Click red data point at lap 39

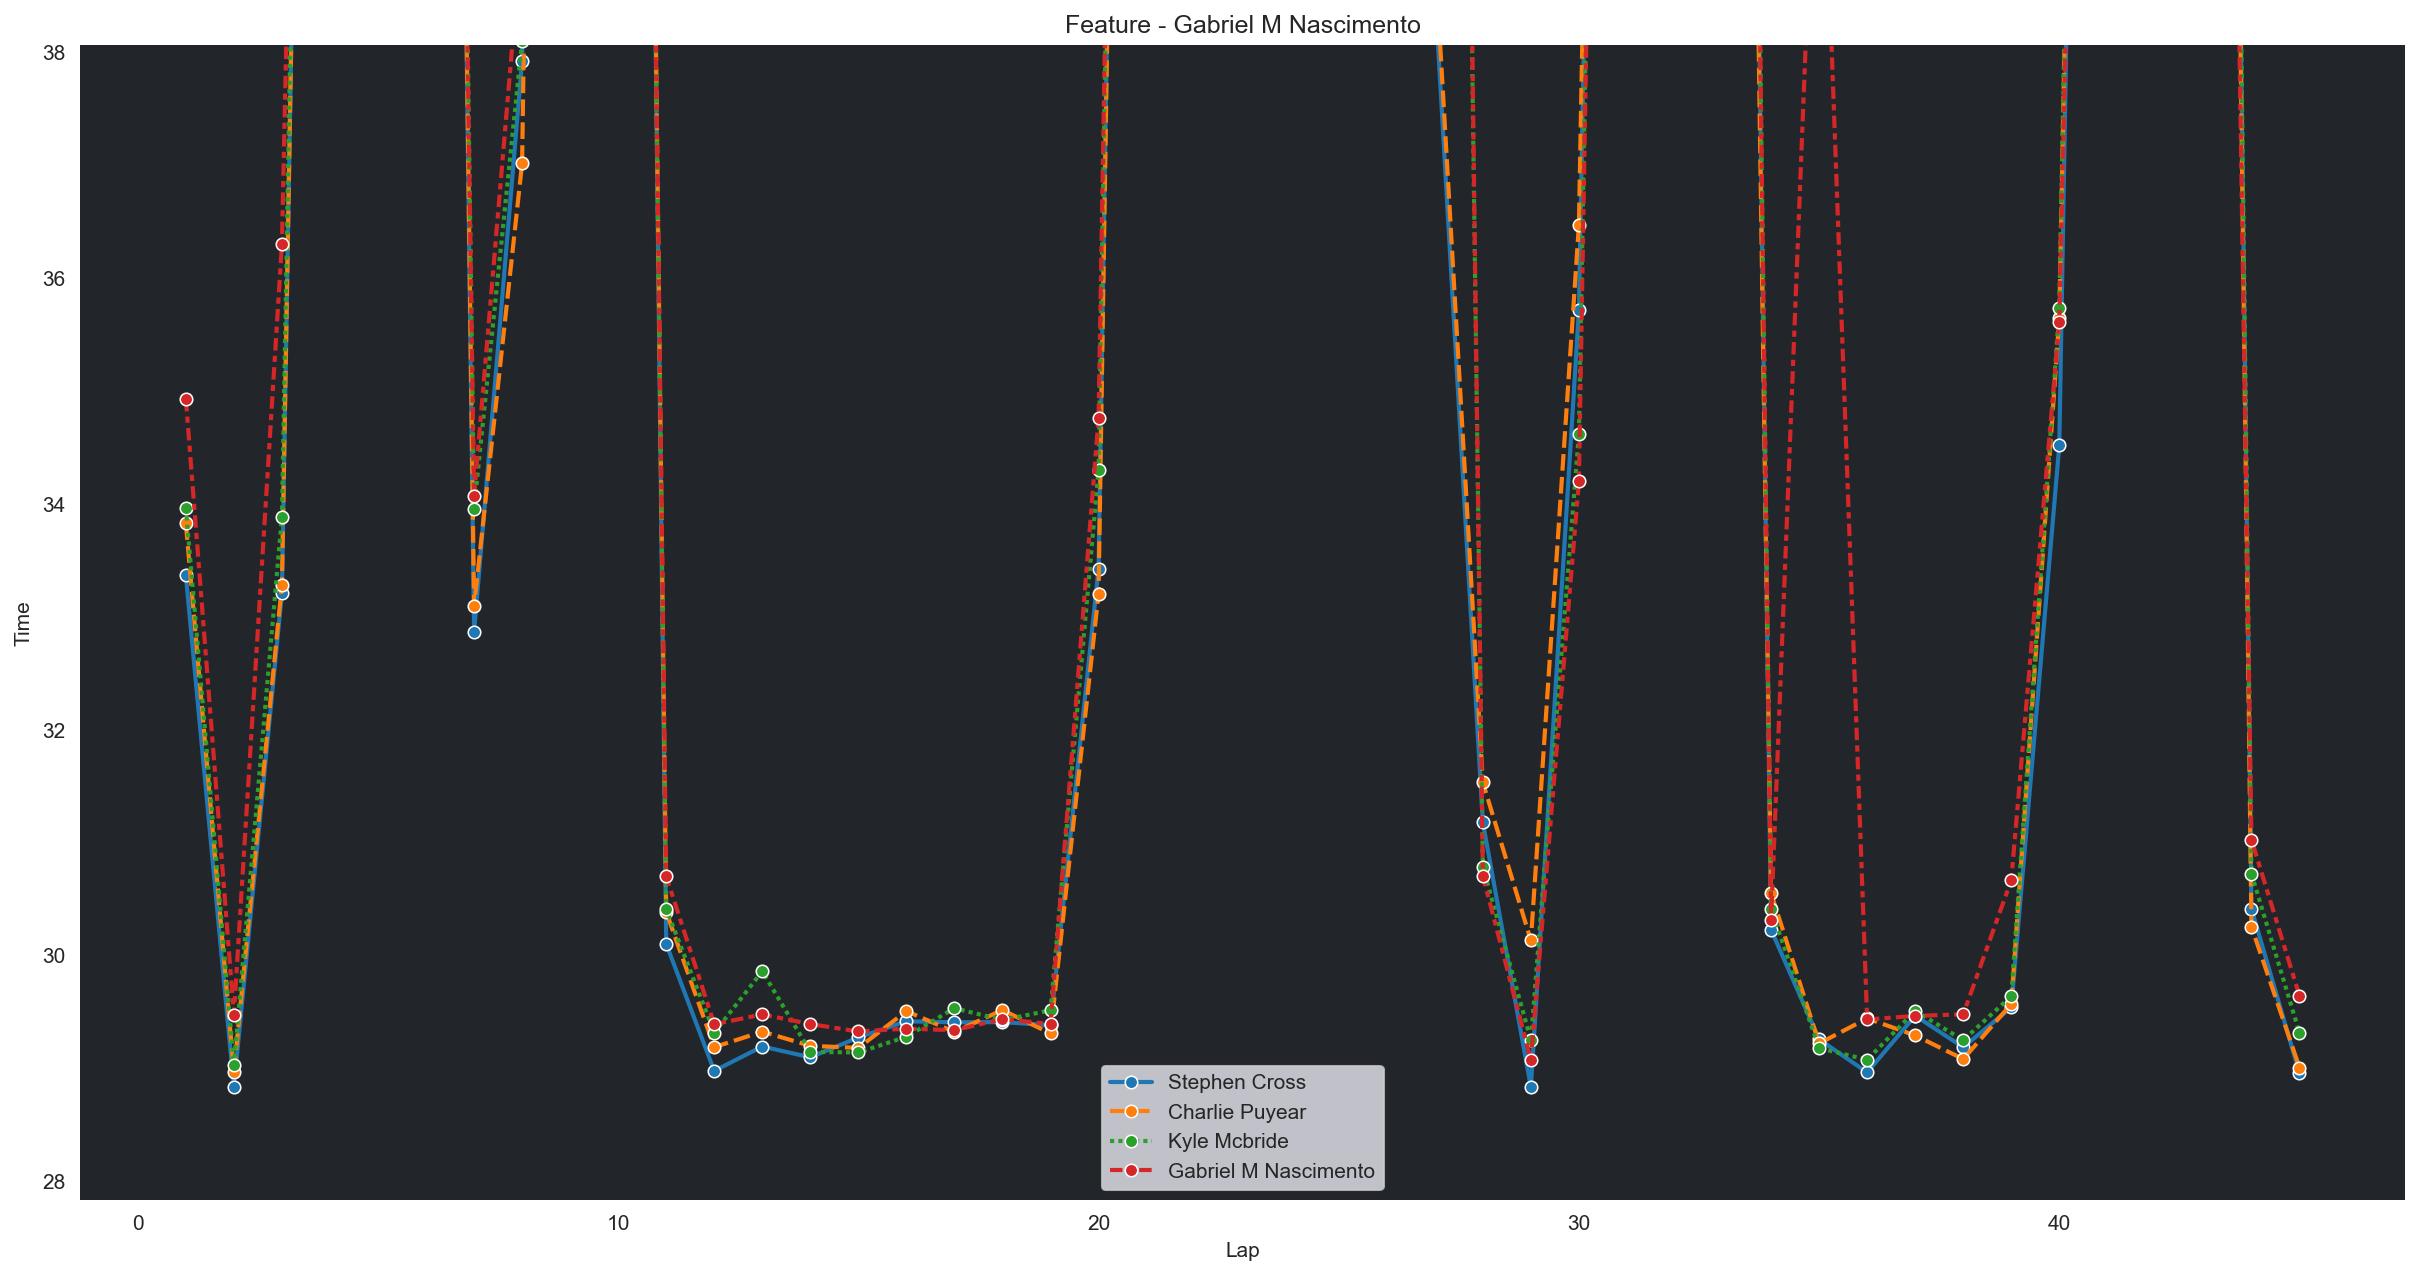[2011, 880]
